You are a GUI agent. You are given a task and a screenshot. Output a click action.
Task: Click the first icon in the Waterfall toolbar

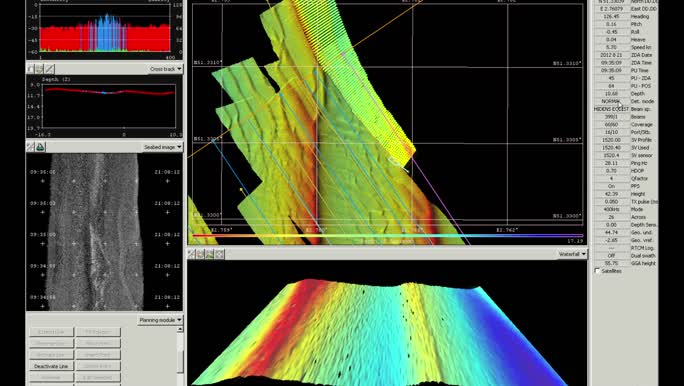(192, 254)
